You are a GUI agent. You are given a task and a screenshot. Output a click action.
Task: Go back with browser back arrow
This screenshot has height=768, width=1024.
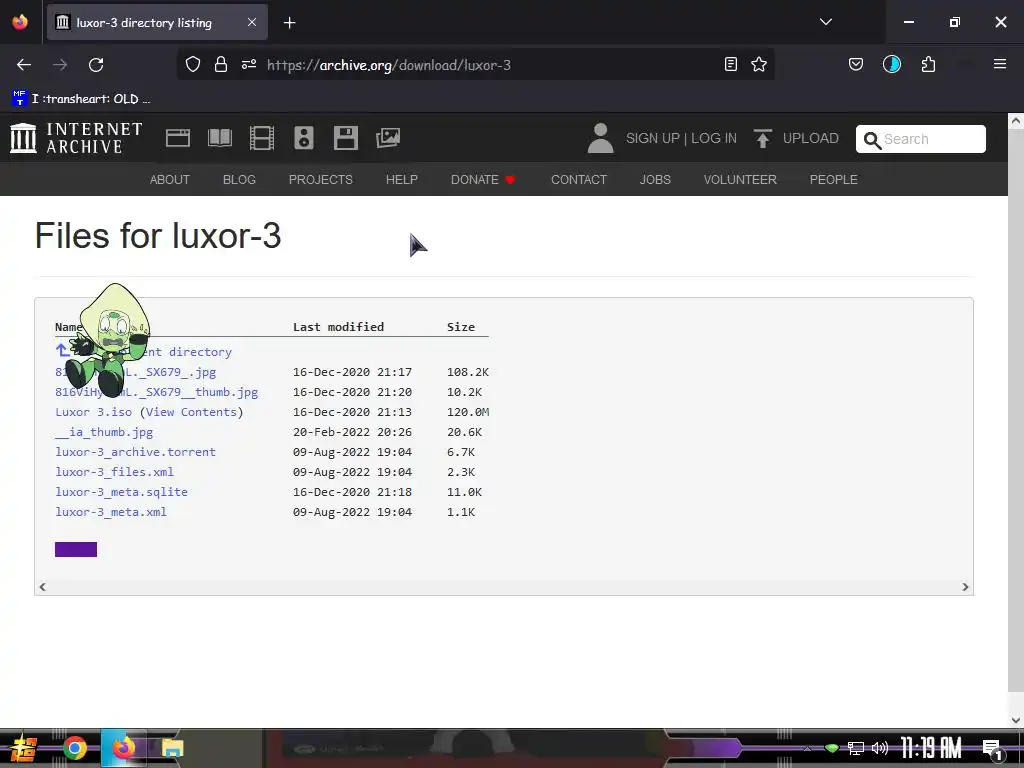tap(24, 65)
